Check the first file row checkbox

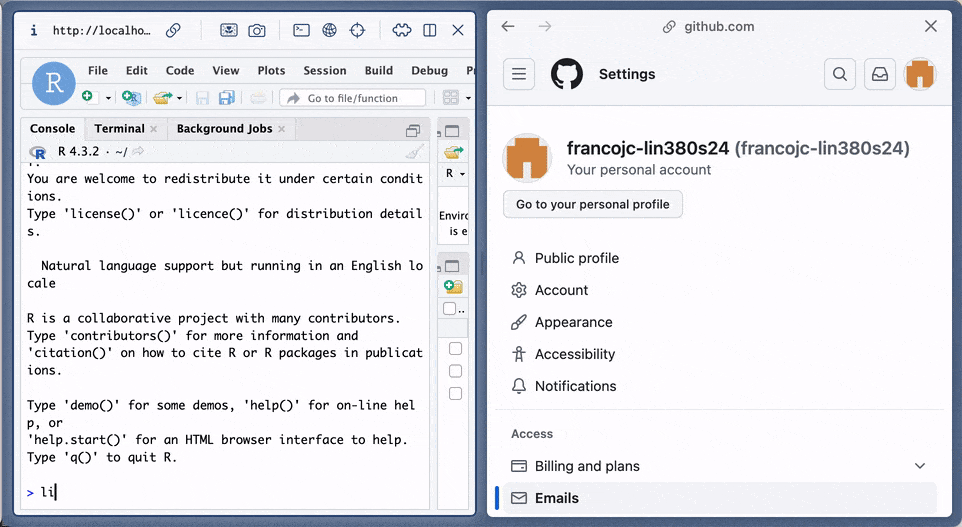[455, 349]
